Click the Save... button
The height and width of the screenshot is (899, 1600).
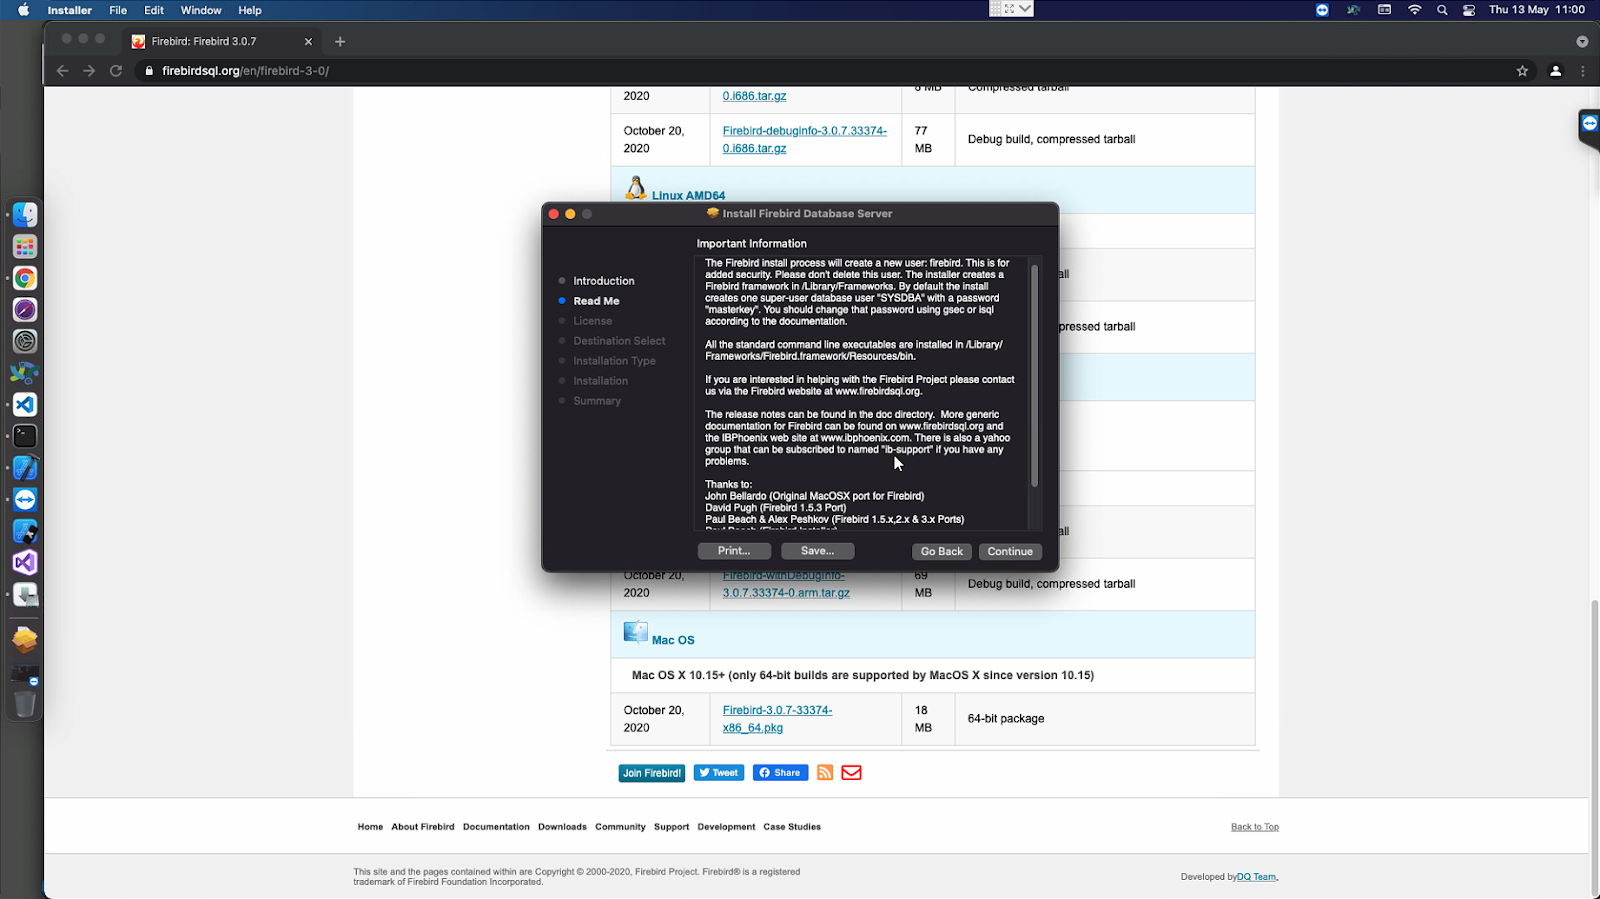pyautogui.click(x=817, y=551)
